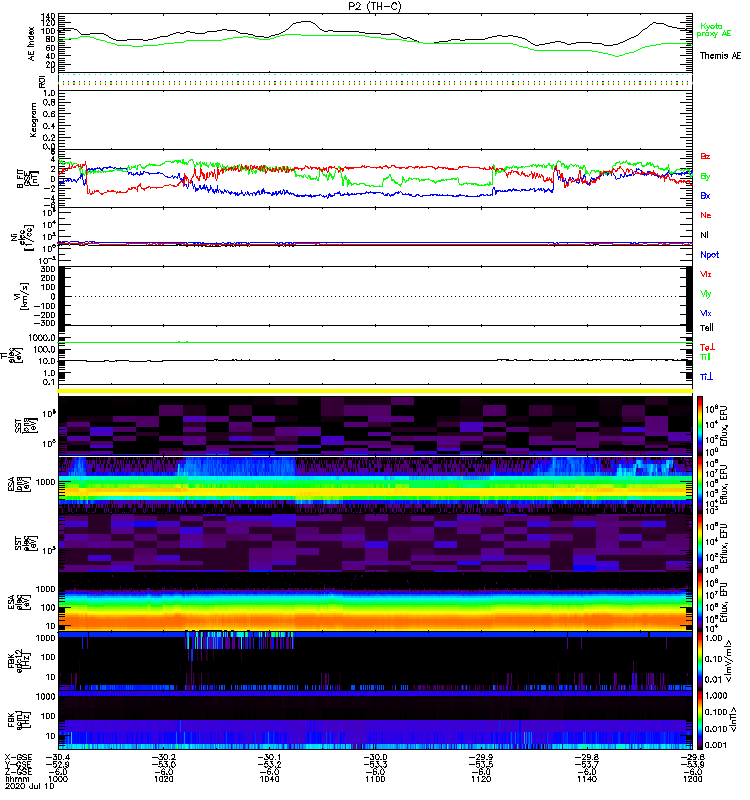This screenshot has height=800, width=750.
Task: Click the X-GSE value -30.1
Action: point(269,757)
